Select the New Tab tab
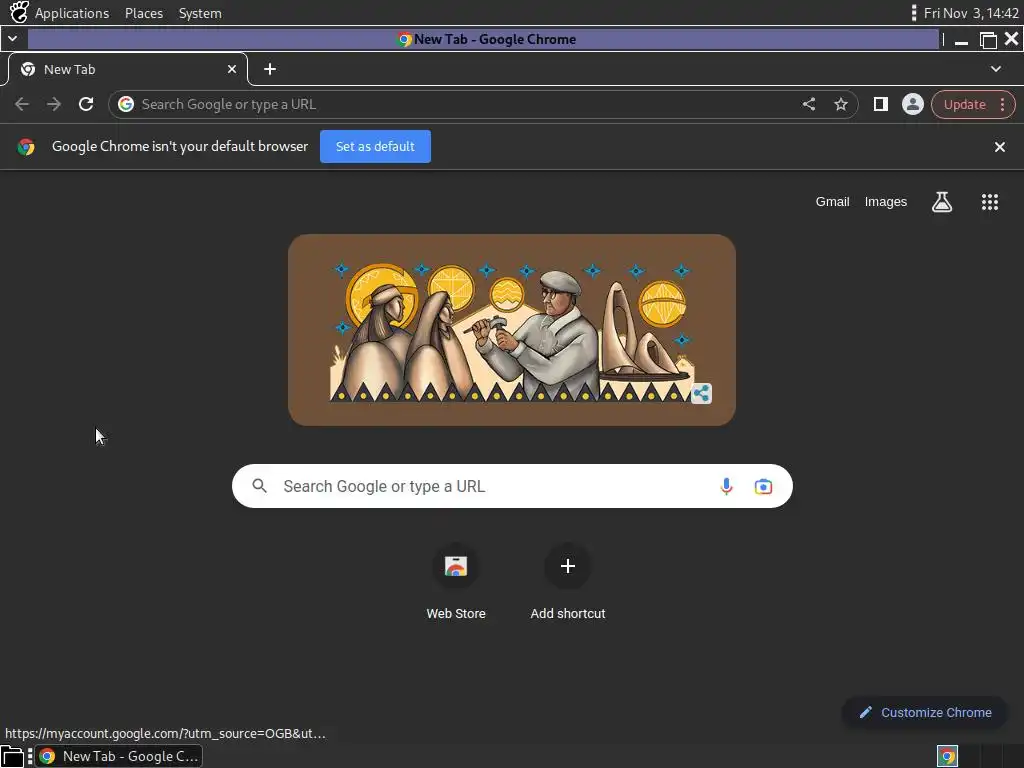The width and height of the screenshot is (1024, 768). pyautogui.click(x=127, y=69)
